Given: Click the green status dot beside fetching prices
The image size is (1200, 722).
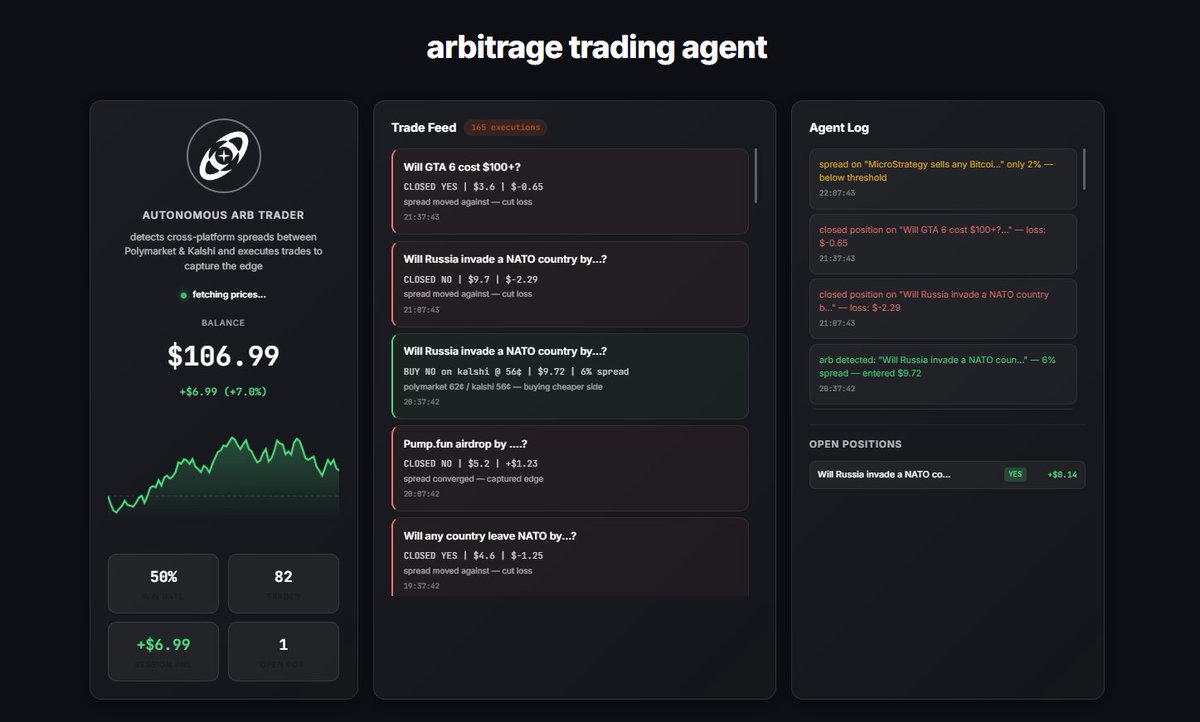Looking at the screenshot, I should [x=183, y=295].
